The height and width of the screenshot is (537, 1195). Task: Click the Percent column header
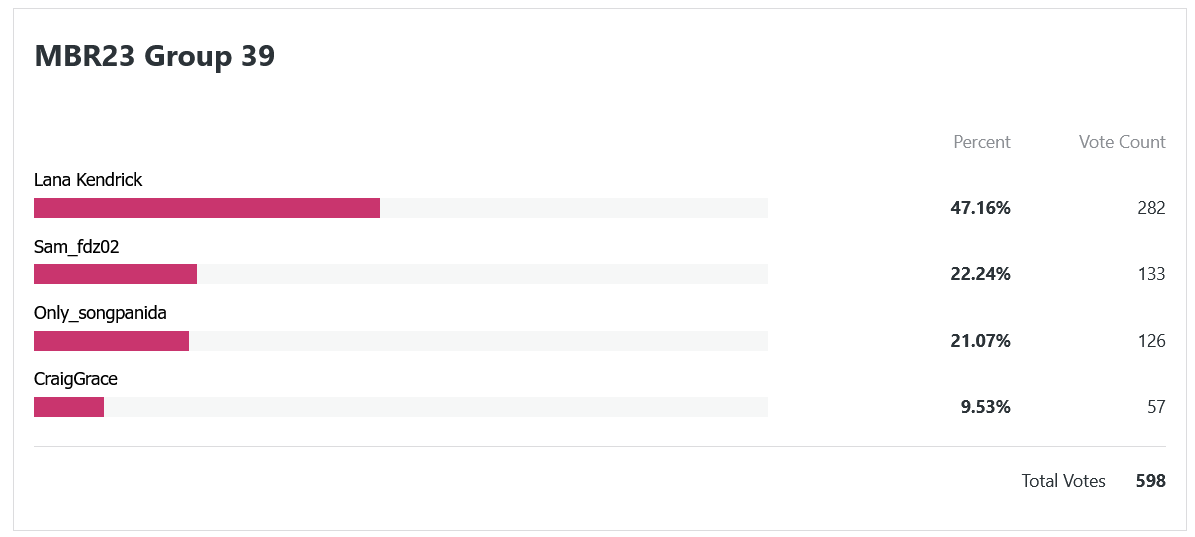pyautogui.click(x=982, y=142)
